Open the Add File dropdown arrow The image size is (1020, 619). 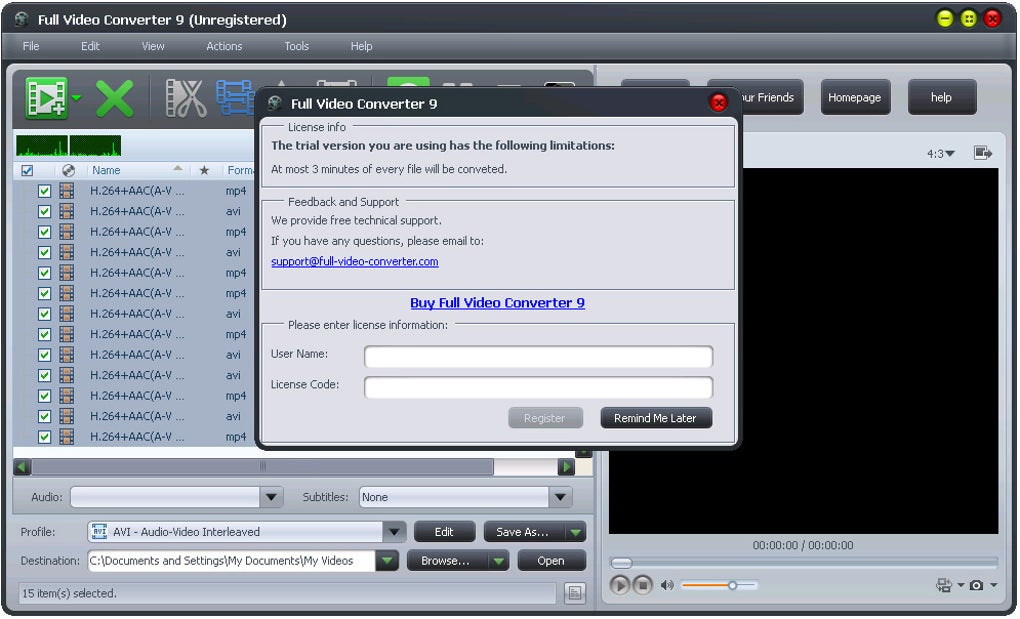point(76,98)
